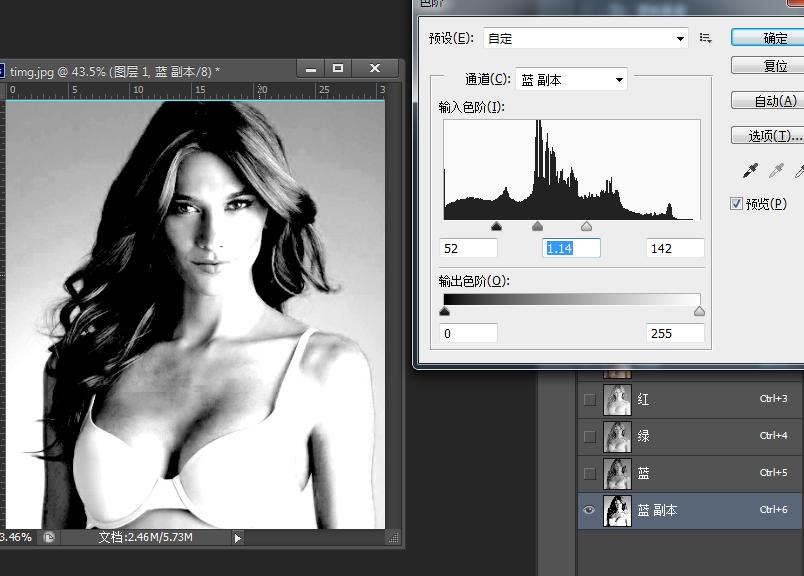This screenshot has width=804, height=576.
Task: Hide the 蓝 副本 channel eye toggle
Action: (588, 510)
